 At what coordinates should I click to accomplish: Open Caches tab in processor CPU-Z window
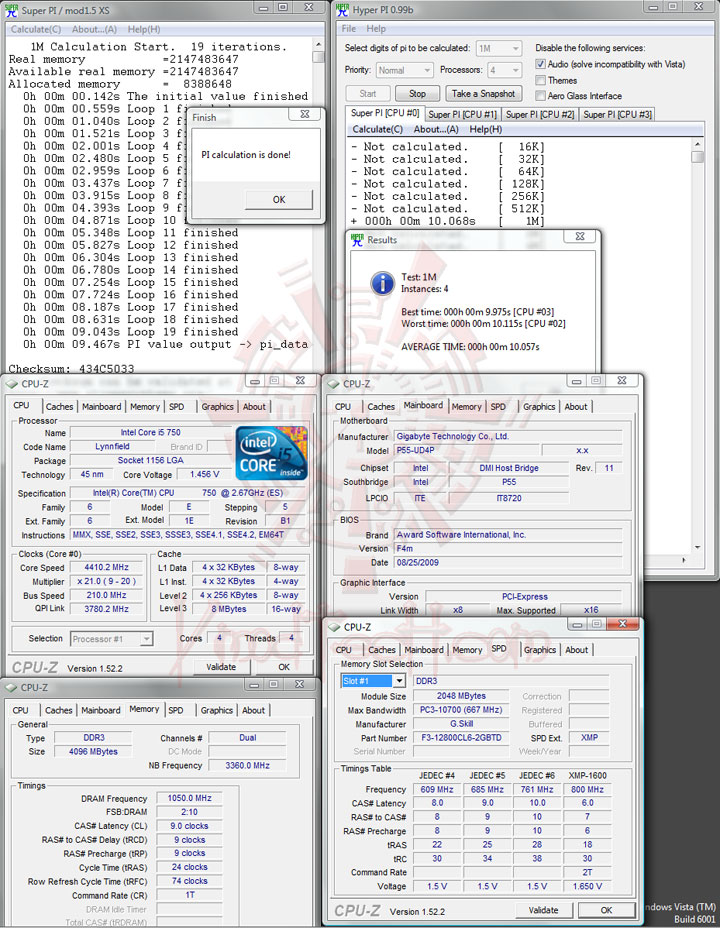[59, 407]
